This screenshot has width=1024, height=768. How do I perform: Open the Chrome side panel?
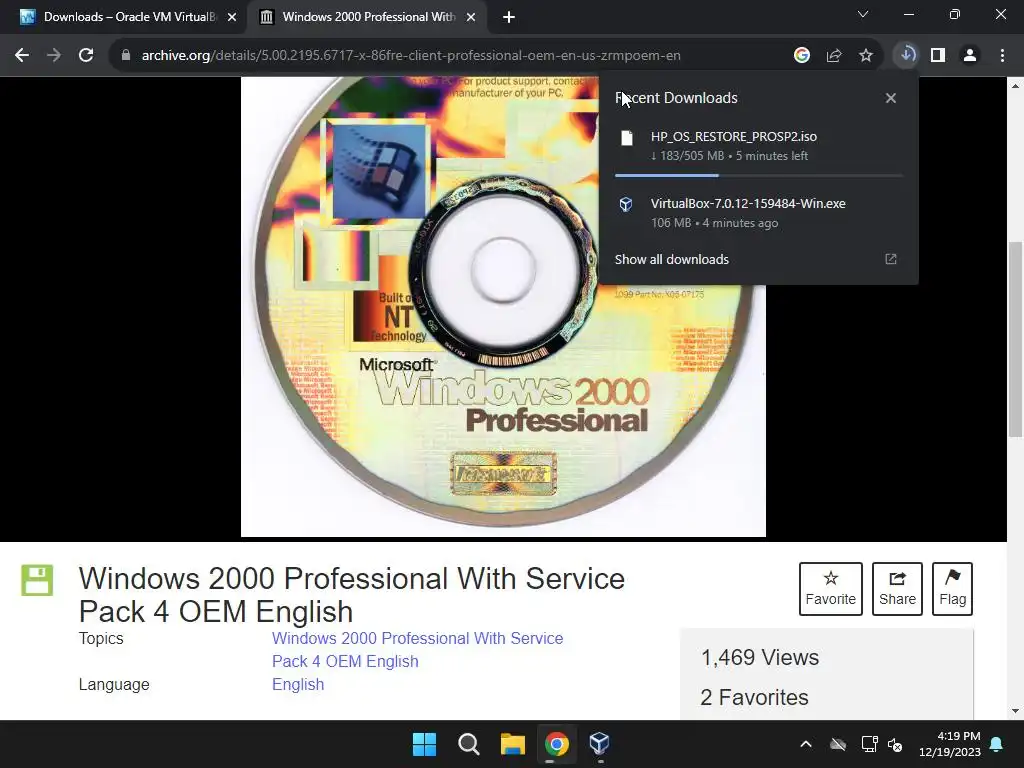(938, 56)
